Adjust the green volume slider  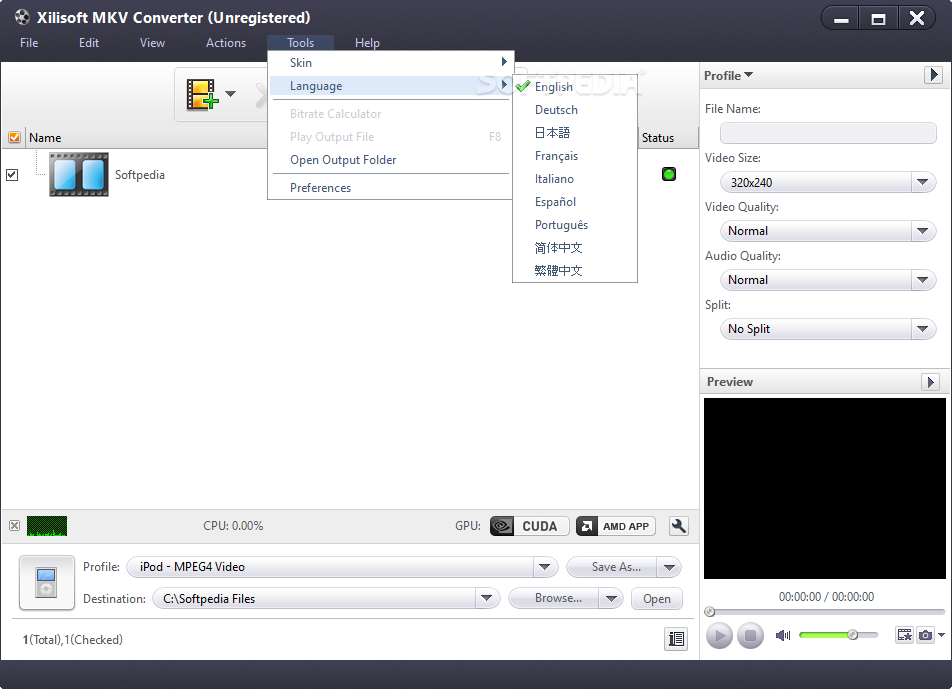838,635
